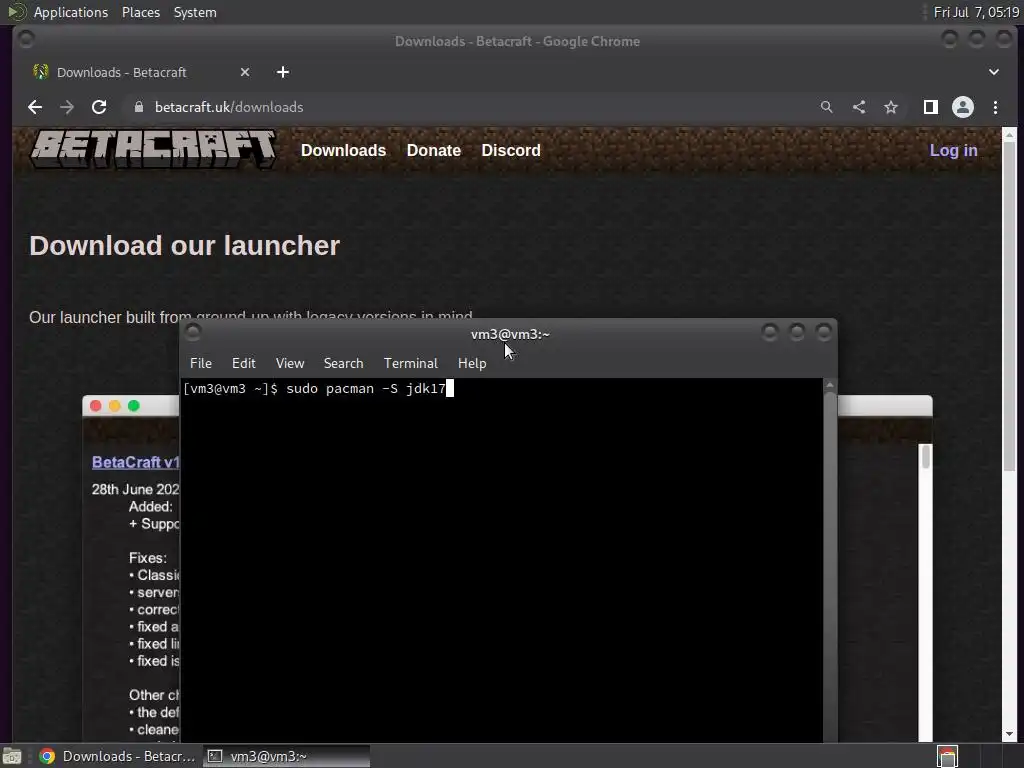
Task: Open Chrome's side panel icon
Action: [931, 107]
